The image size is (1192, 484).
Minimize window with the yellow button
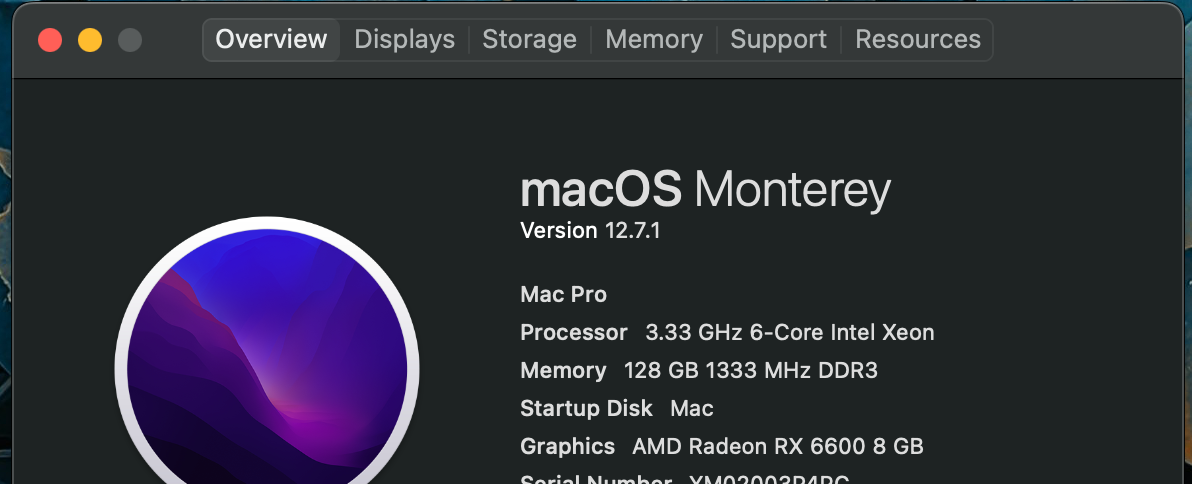[90, 40]
